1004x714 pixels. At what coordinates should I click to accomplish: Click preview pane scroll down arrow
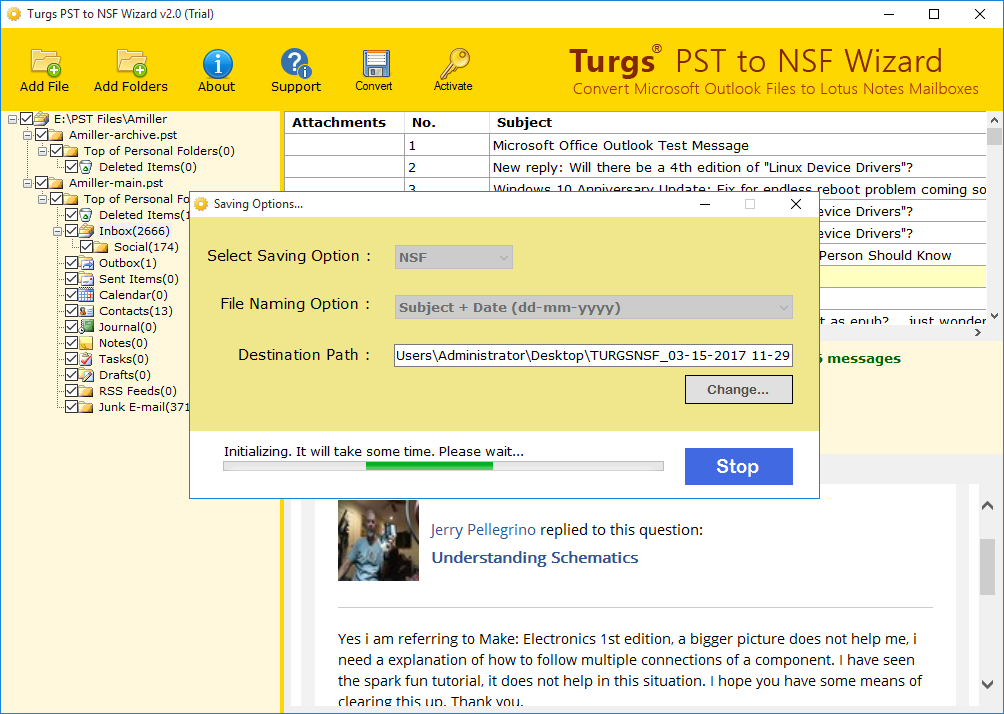pos(987,684)
